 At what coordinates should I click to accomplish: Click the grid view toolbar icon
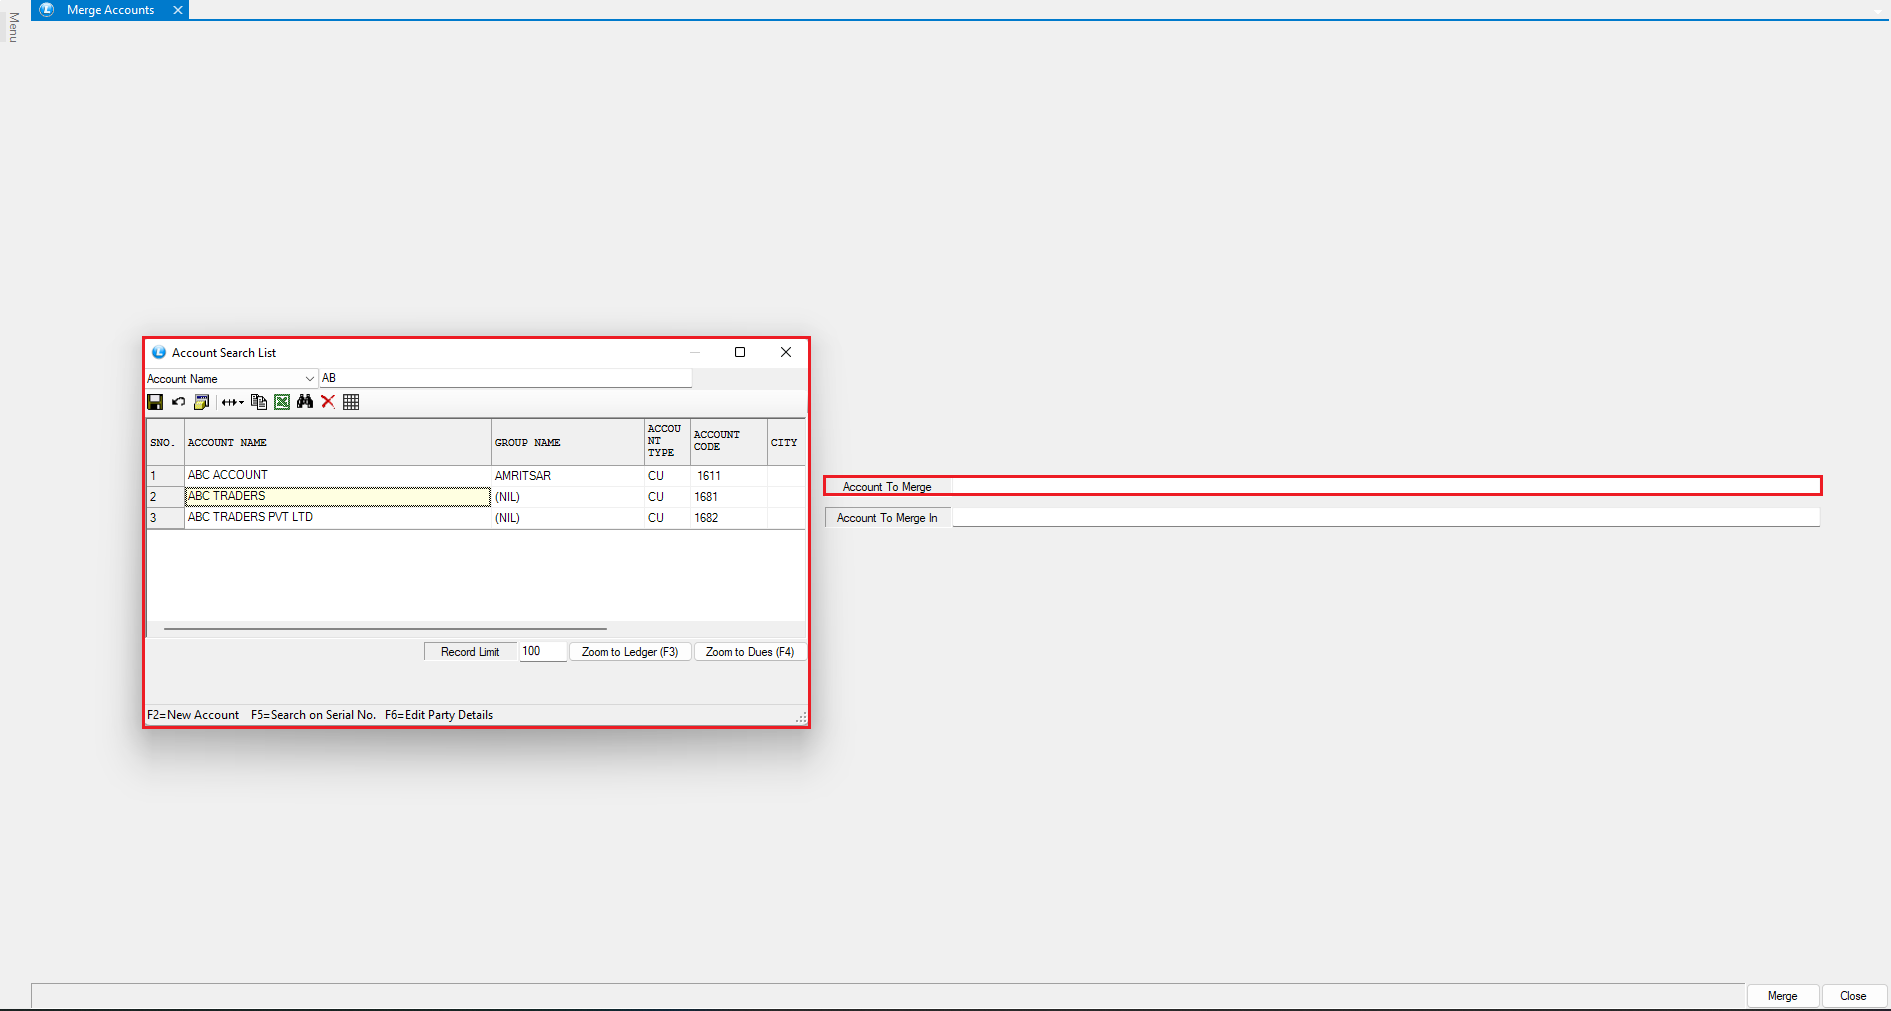(x=351, y=402)
